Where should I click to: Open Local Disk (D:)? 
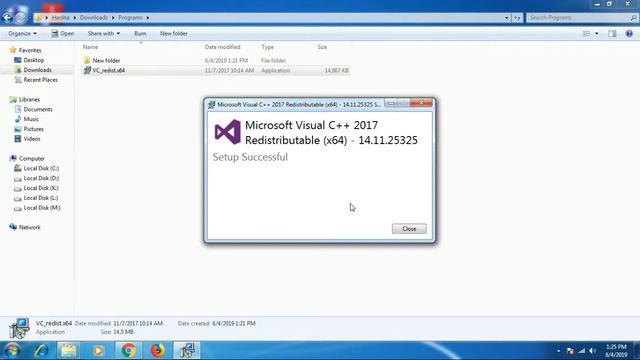pyautogui.click(x=41, y=178)
